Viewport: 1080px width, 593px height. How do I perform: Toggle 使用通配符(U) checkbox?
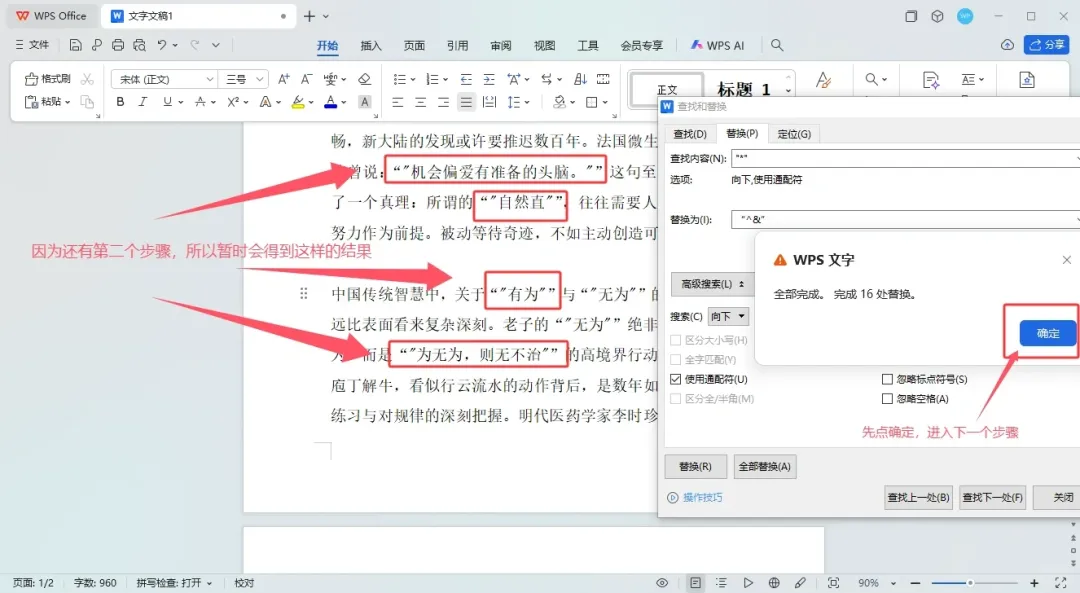point(676,379)
